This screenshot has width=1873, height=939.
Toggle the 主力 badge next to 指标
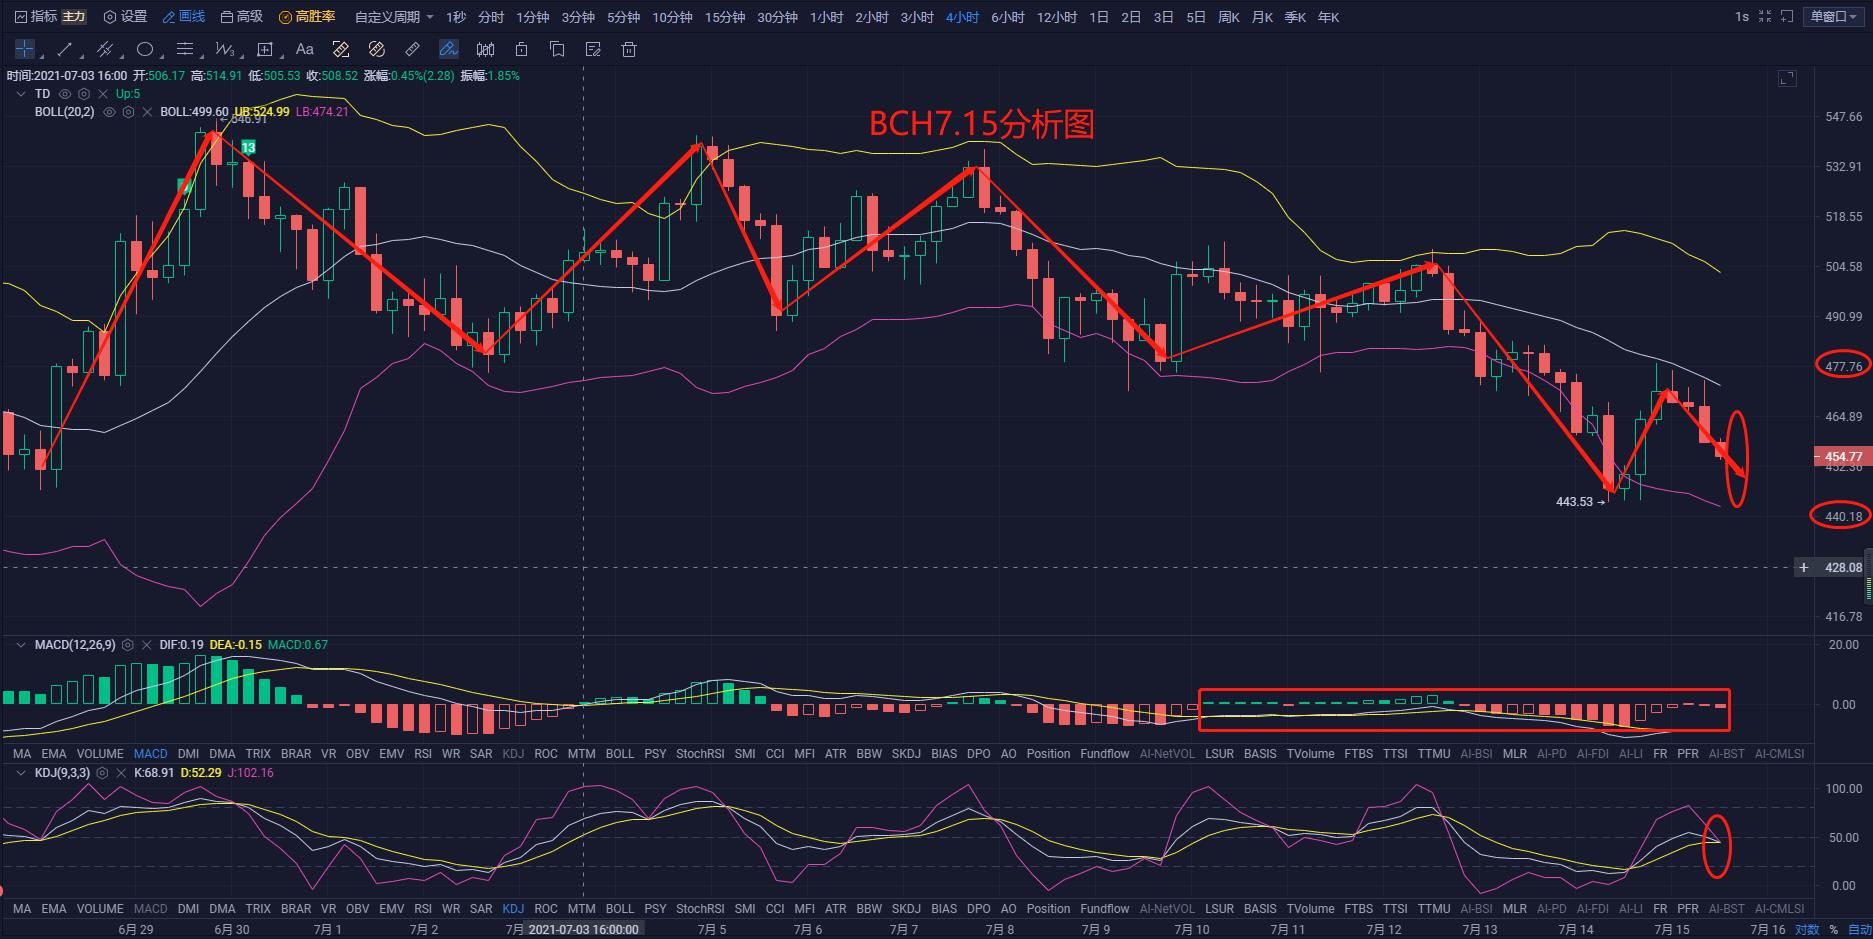pyautogui.click(x=74, y=17)
